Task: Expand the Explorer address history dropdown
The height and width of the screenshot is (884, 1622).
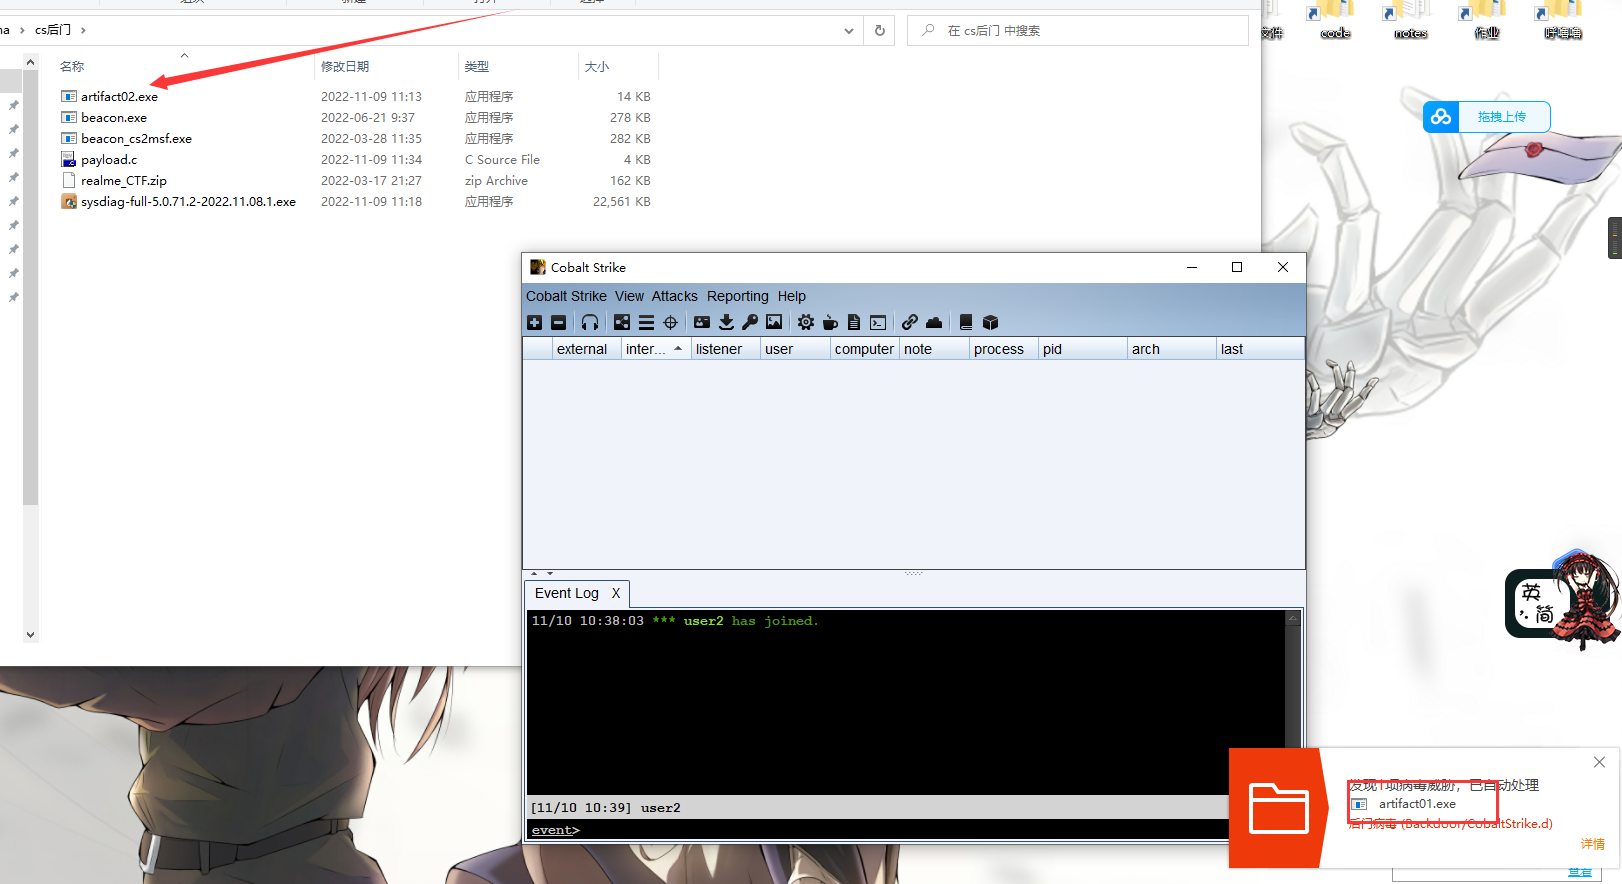Action: (x=849, y=30)
